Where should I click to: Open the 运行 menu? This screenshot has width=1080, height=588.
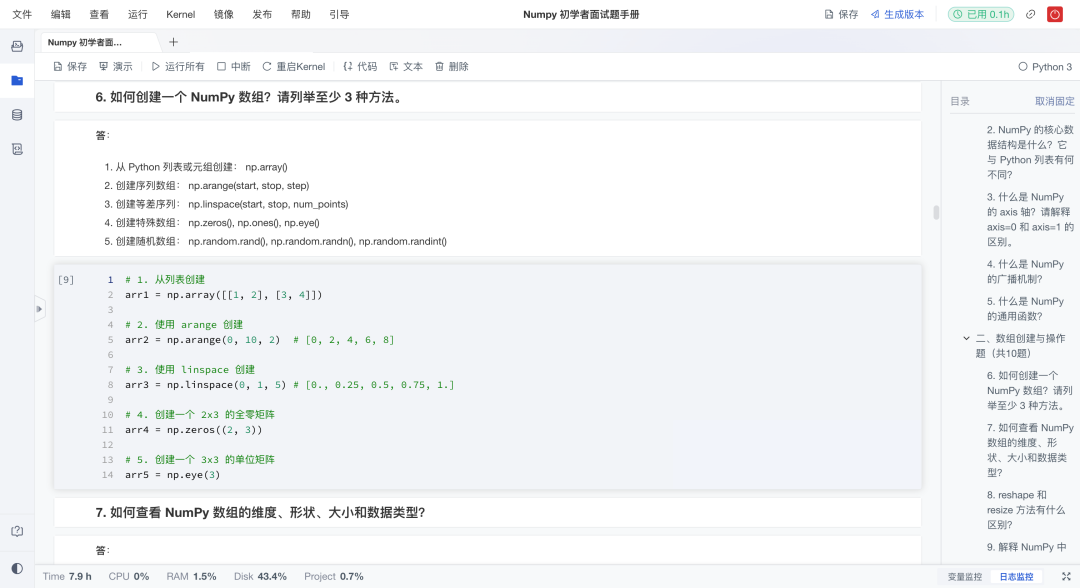point(138,14)
